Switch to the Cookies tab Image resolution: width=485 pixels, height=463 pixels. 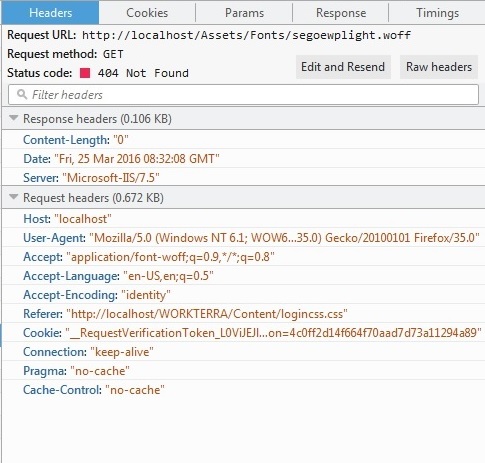(147, 13)
